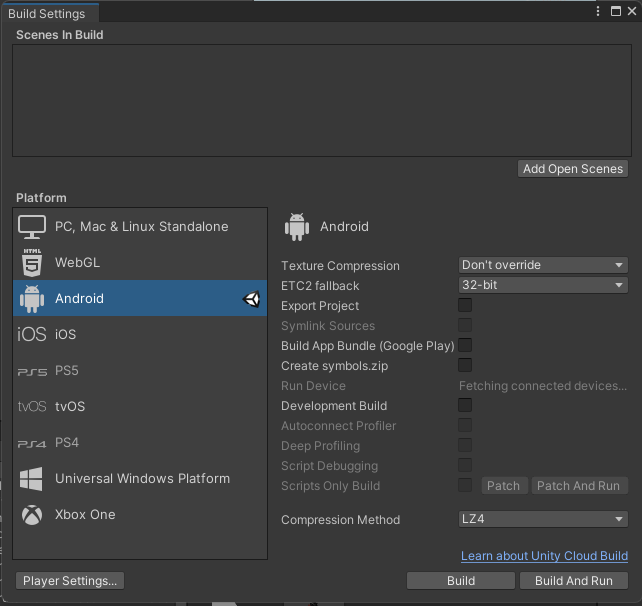Image resolution: width=642 pixels, height=606 pixels.
Task: Check the Create symbols.zip option
Action: point(465,365)
